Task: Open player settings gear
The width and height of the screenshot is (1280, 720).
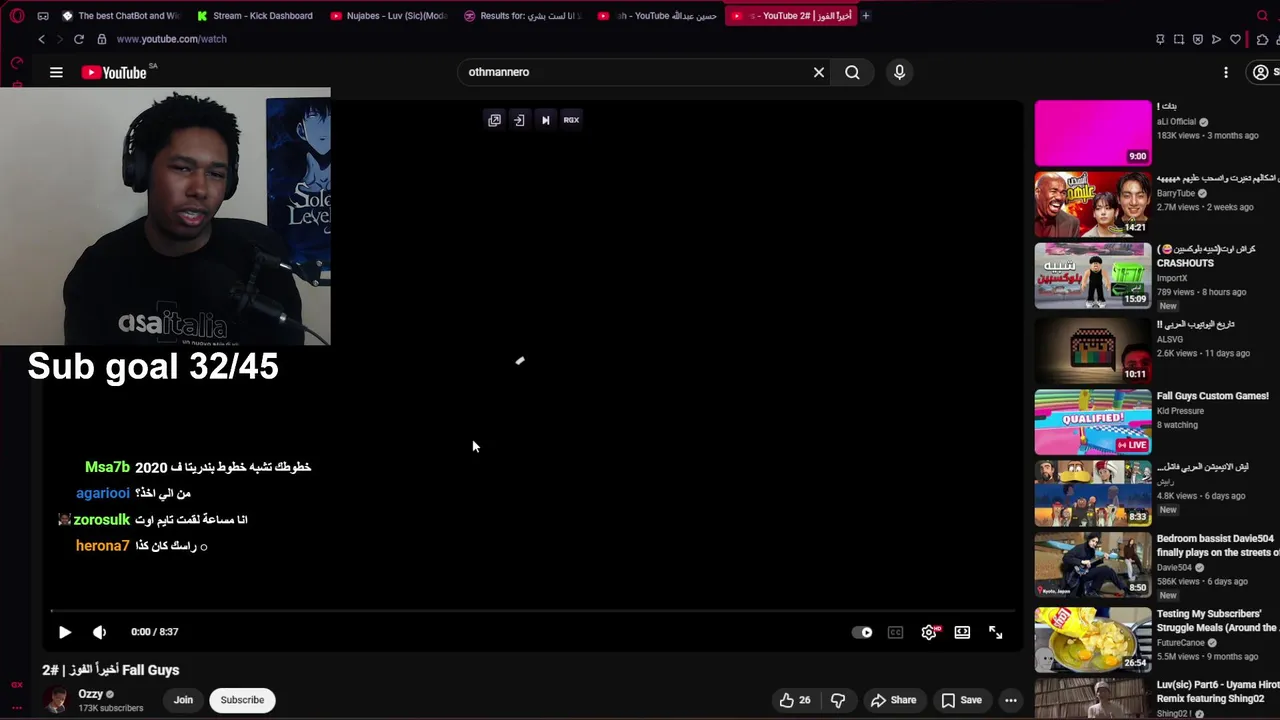Action: point(929,632)
